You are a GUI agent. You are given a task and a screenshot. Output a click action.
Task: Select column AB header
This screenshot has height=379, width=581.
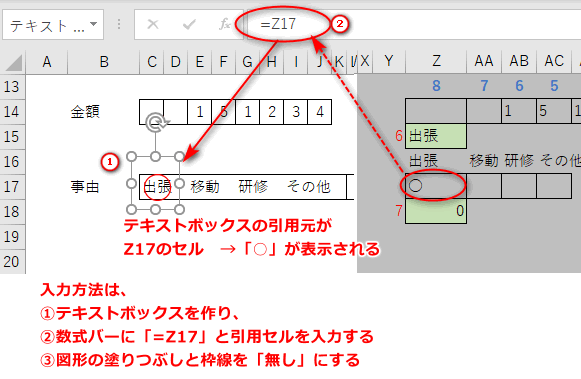(519, 61)
